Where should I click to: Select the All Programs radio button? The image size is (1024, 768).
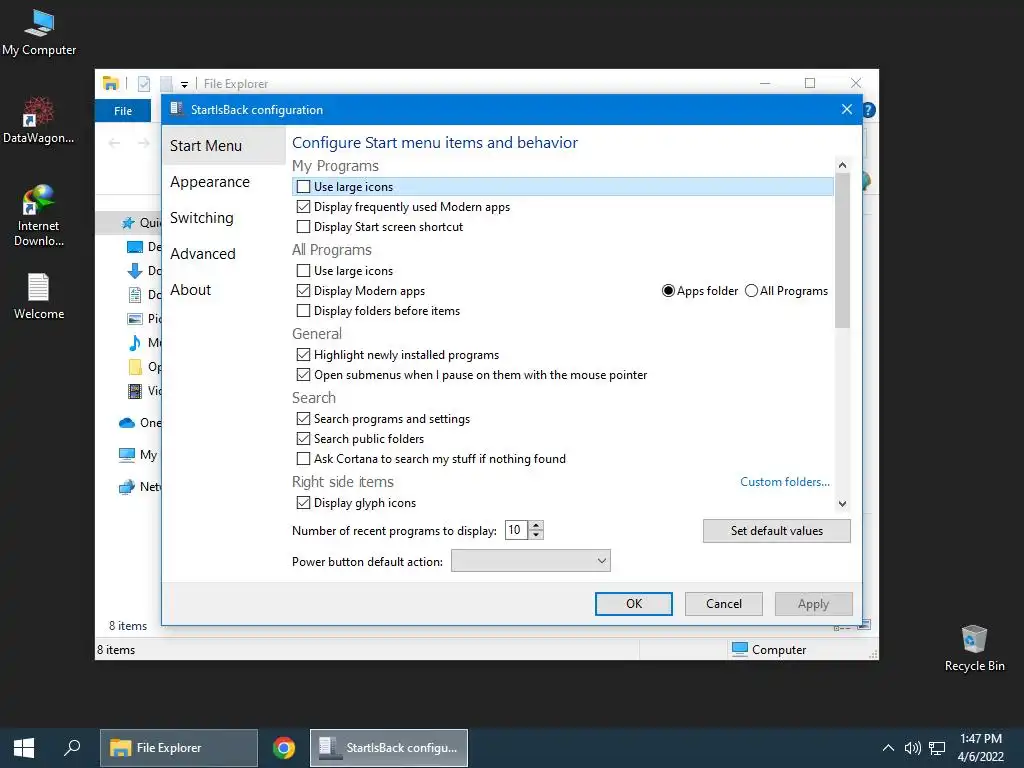tap(751, 291)
